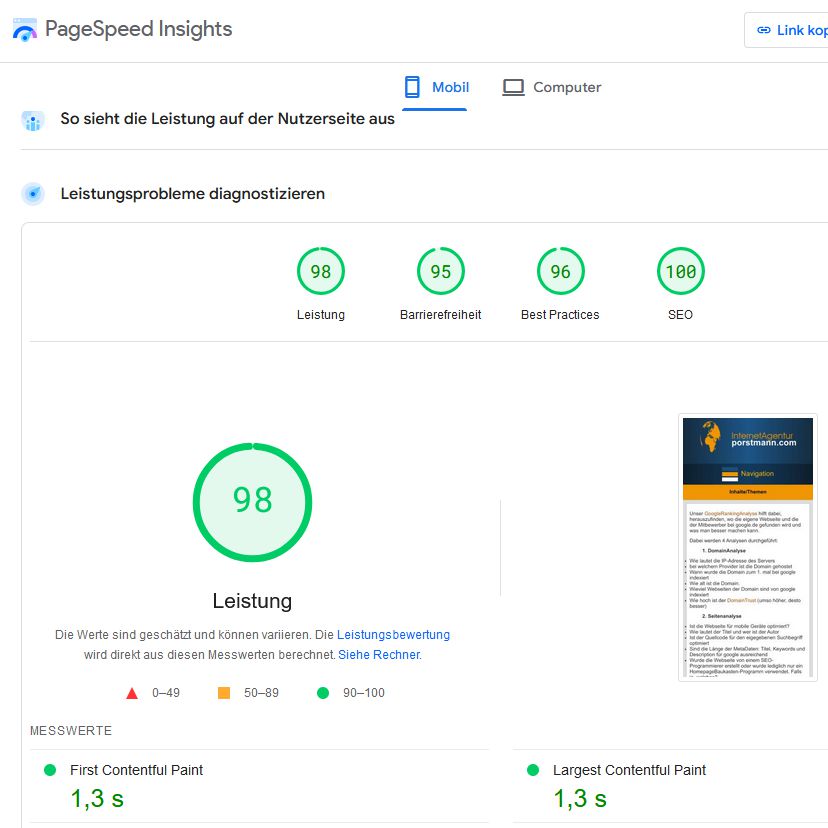Click green status dot beside Largest Contentful Paint
This screenshot has width=828, height=828.
[533, 770]
